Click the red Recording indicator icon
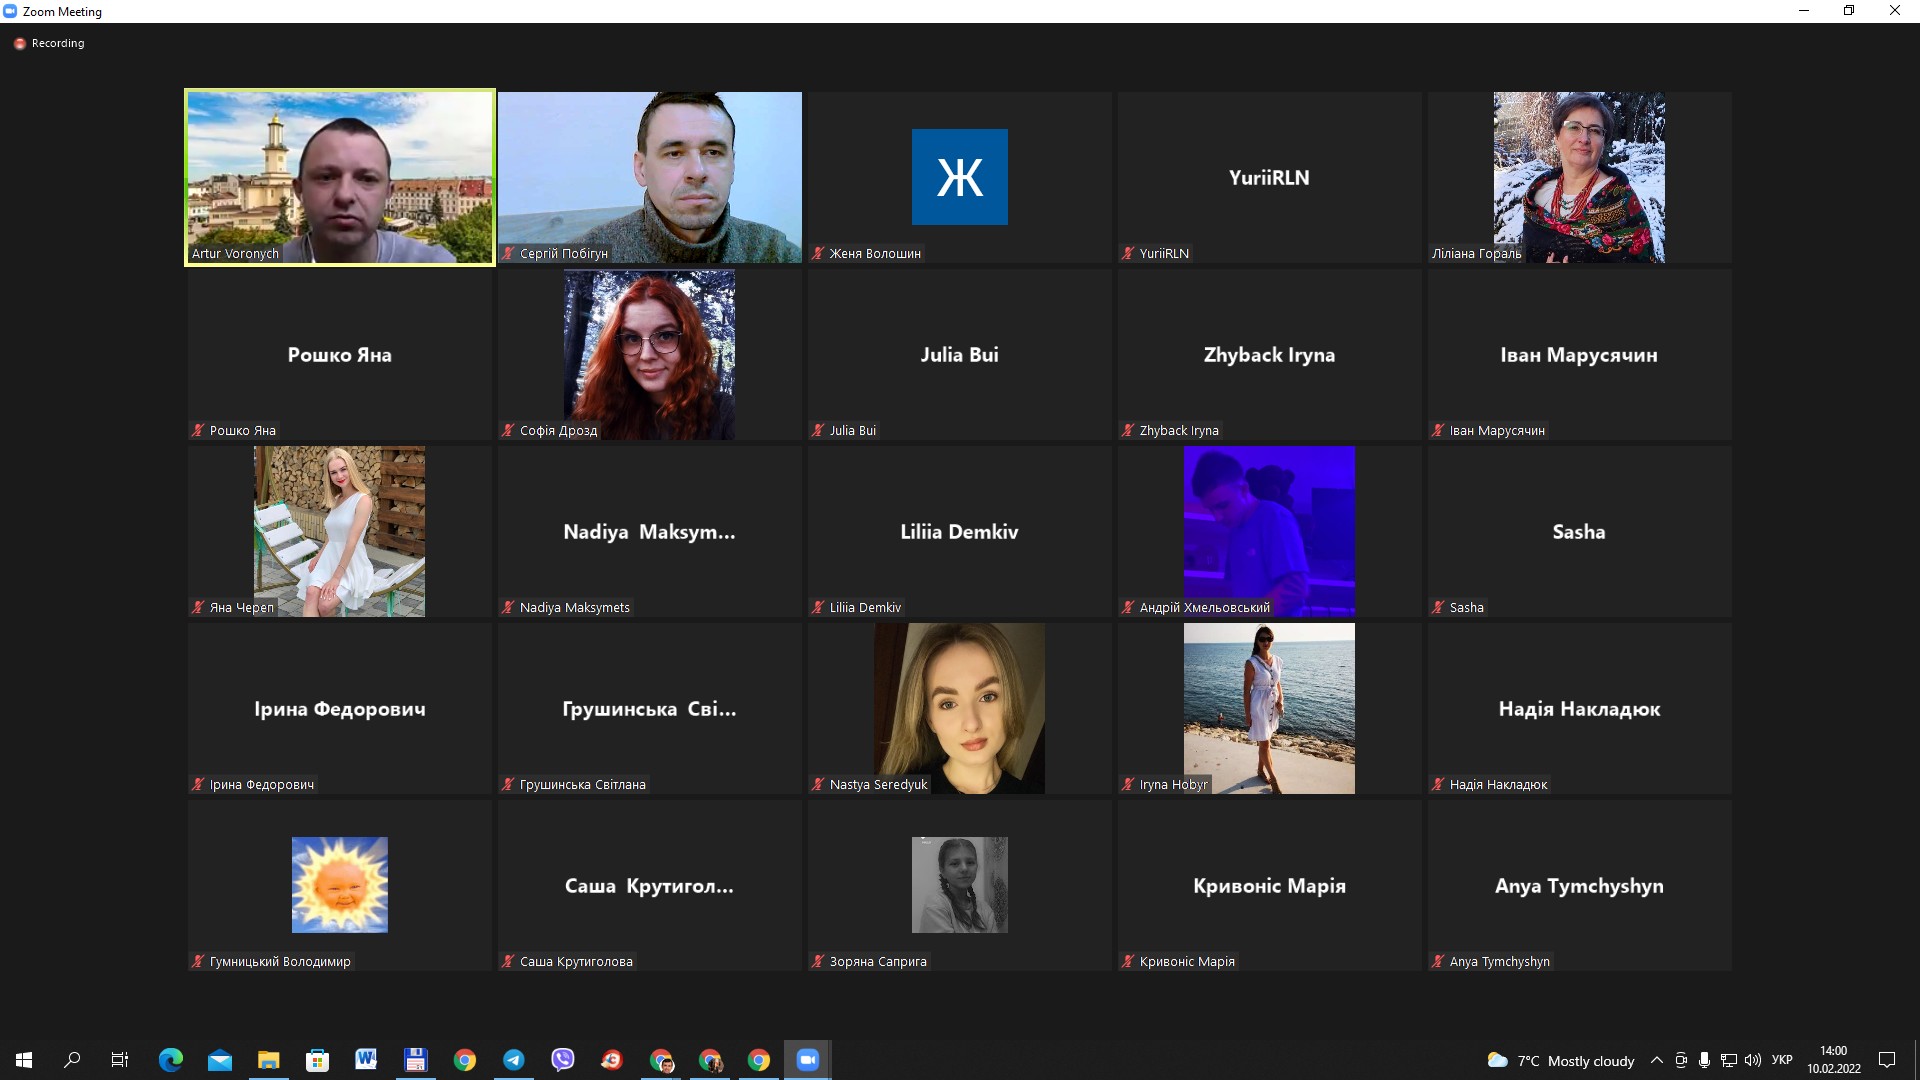Image resolution: width=1920 pixels, height=1080 pixels. tap(19, 43)
